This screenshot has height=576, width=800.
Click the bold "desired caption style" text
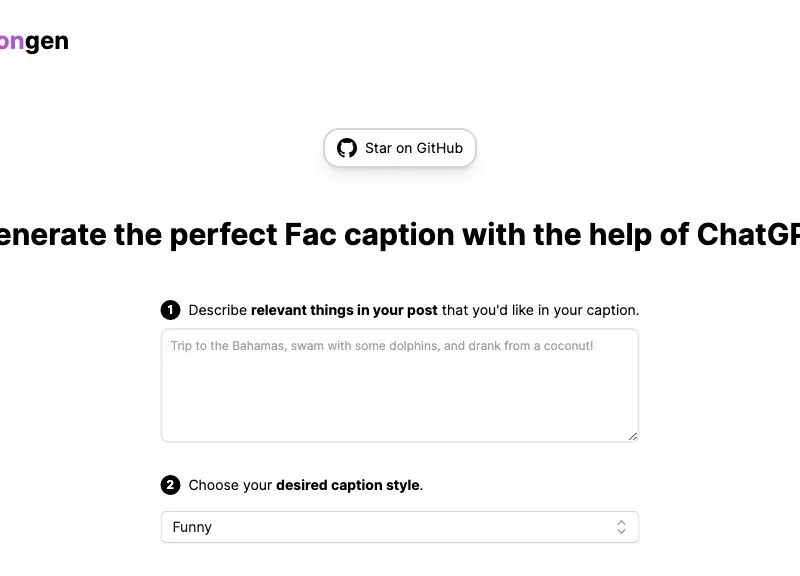click(348, 485)
